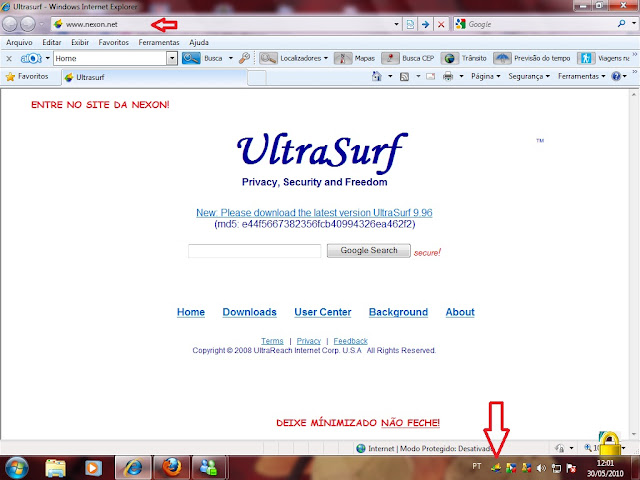The image size is (640, 480).
Task: Open the Ajuda menu
Action: (x=199, y=42)
